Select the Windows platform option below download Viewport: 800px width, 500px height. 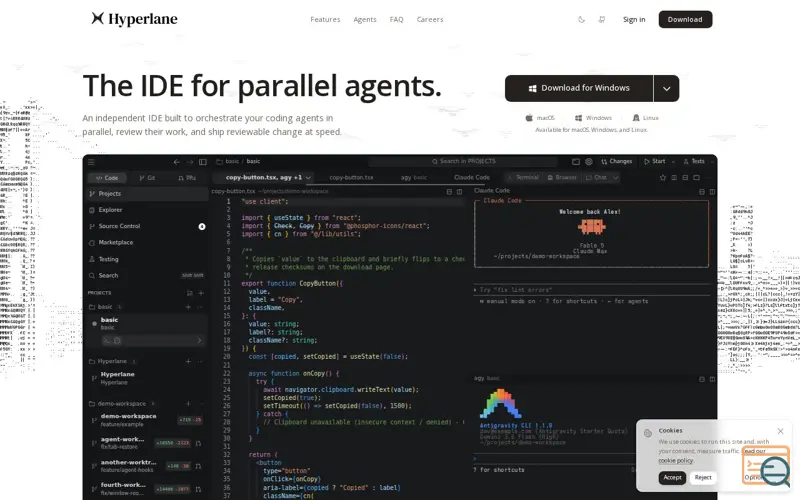coord(593,118)
